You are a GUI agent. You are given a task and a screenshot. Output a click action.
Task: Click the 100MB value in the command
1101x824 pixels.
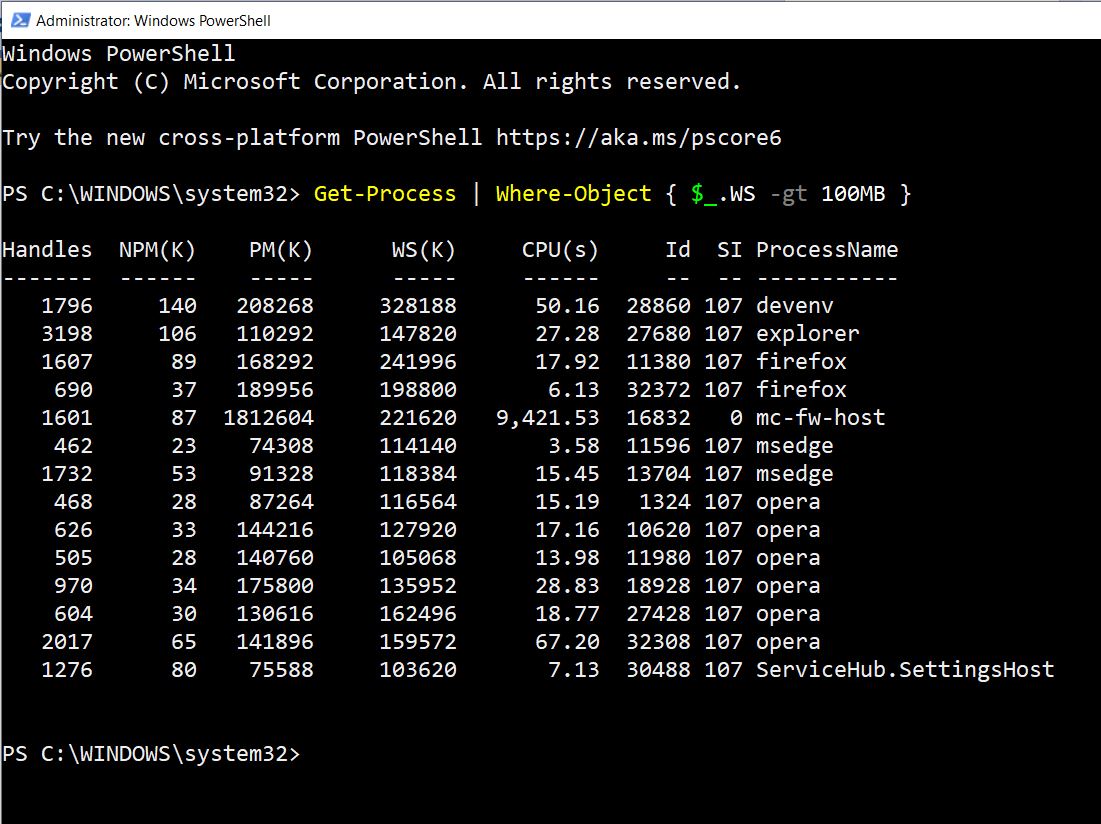(852, 194)
